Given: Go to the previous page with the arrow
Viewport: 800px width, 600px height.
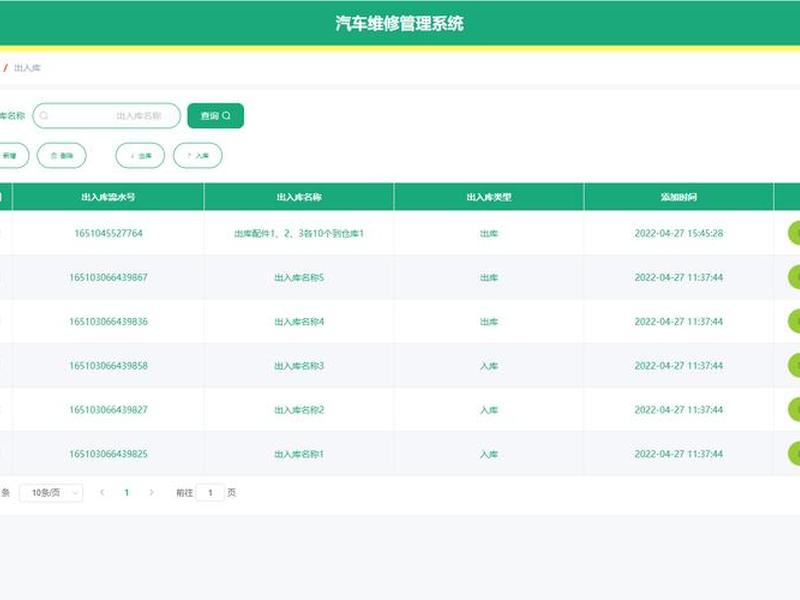Looking at the screenshot, I should (103, 493).
